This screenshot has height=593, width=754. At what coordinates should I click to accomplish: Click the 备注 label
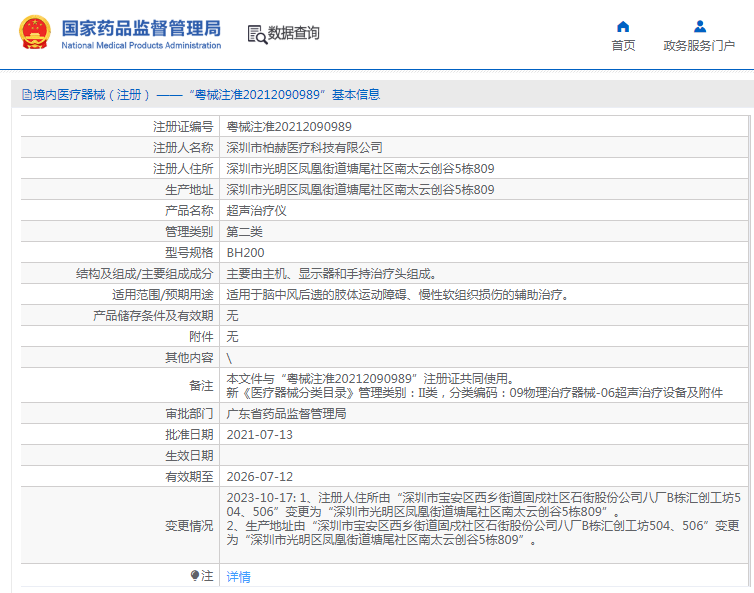tap(201, 386)
